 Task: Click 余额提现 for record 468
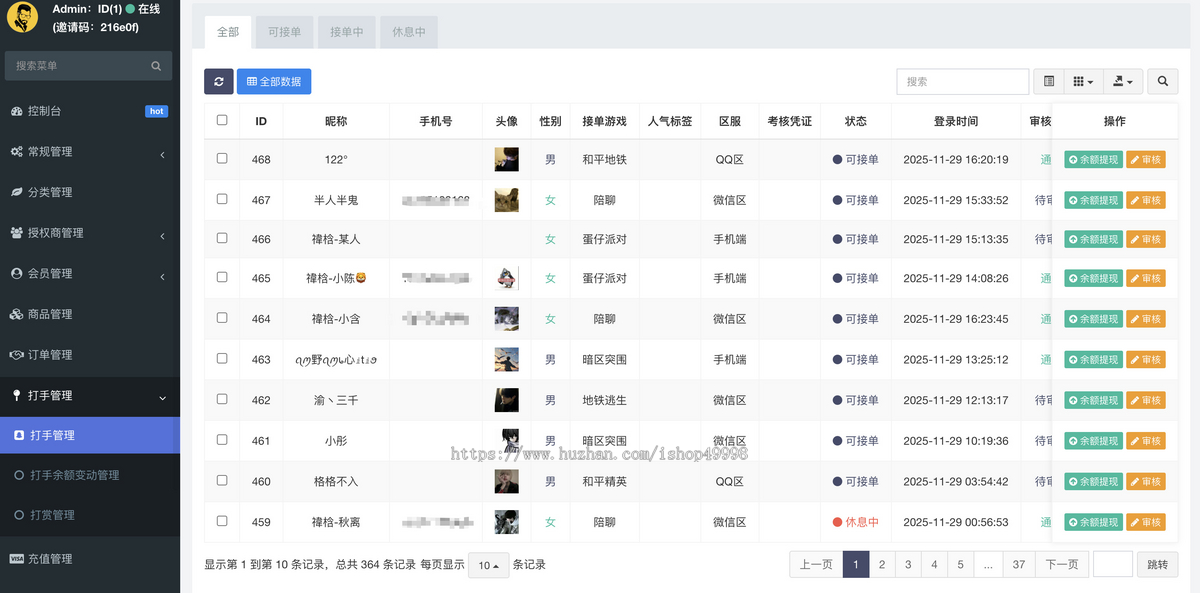tap(1092, 159)
